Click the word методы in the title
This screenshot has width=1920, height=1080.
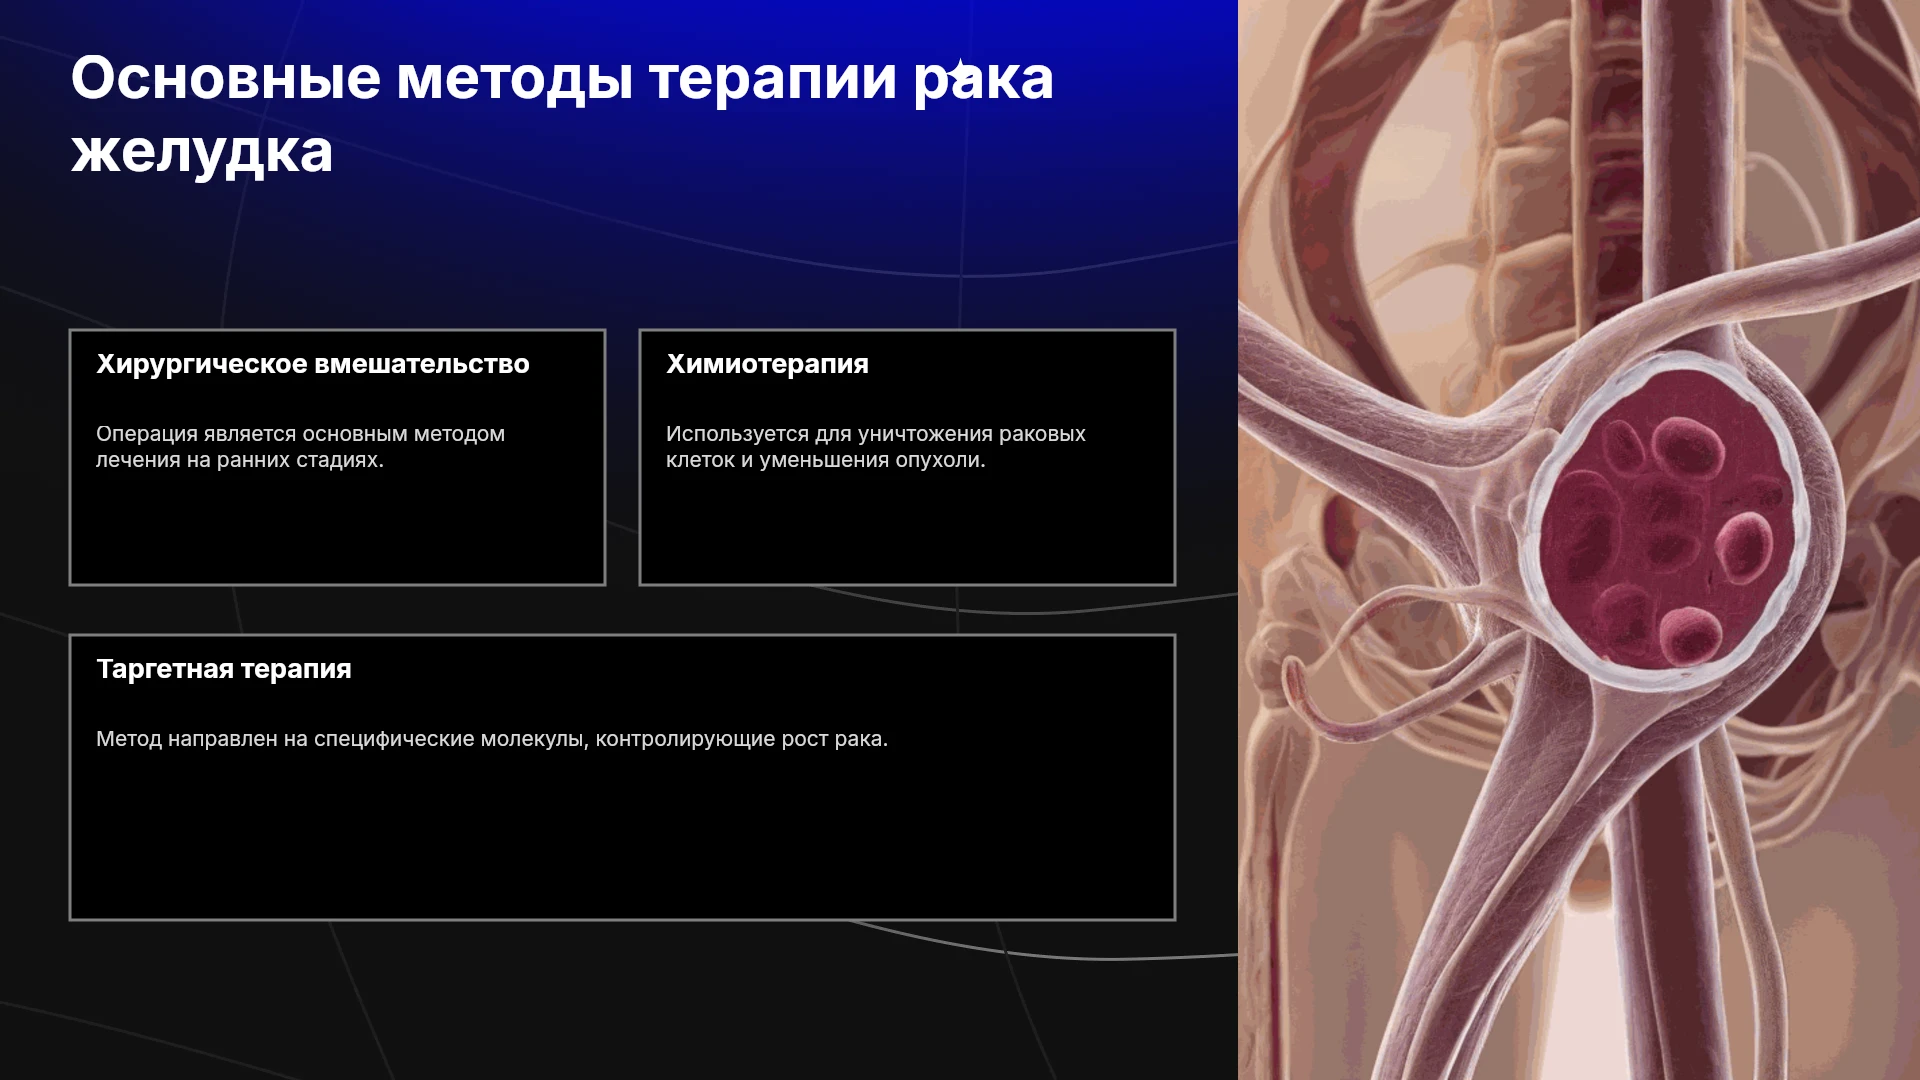coord(515,78)
